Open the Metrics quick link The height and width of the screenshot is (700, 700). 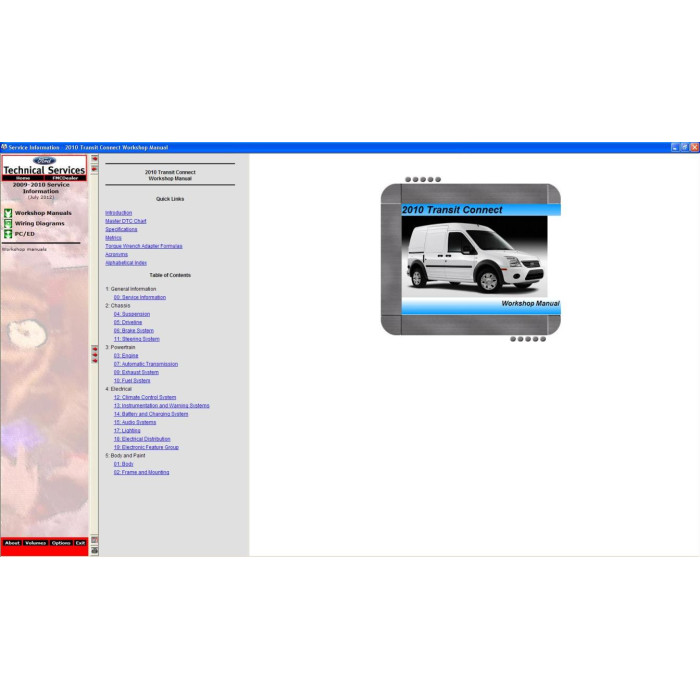point(113,238)
